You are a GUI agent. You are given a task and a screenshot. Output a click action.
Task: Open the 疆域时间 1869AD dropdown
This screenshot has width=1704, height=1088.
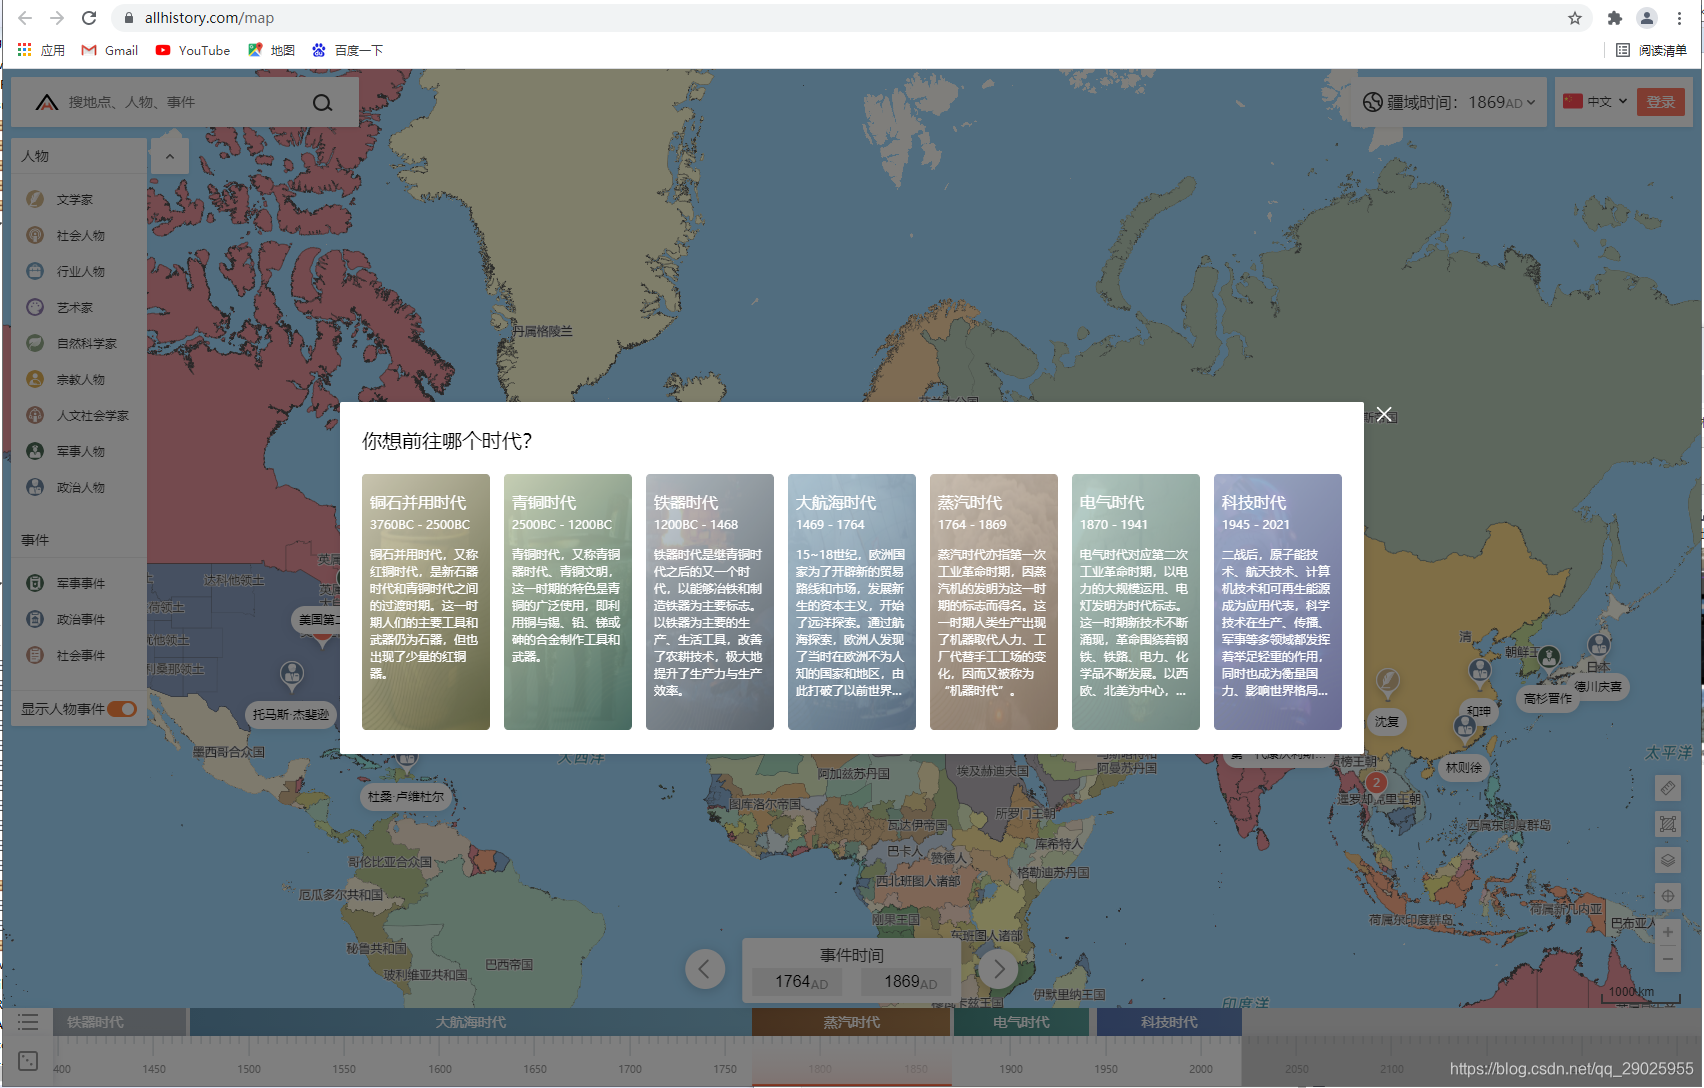[1449, 102]
